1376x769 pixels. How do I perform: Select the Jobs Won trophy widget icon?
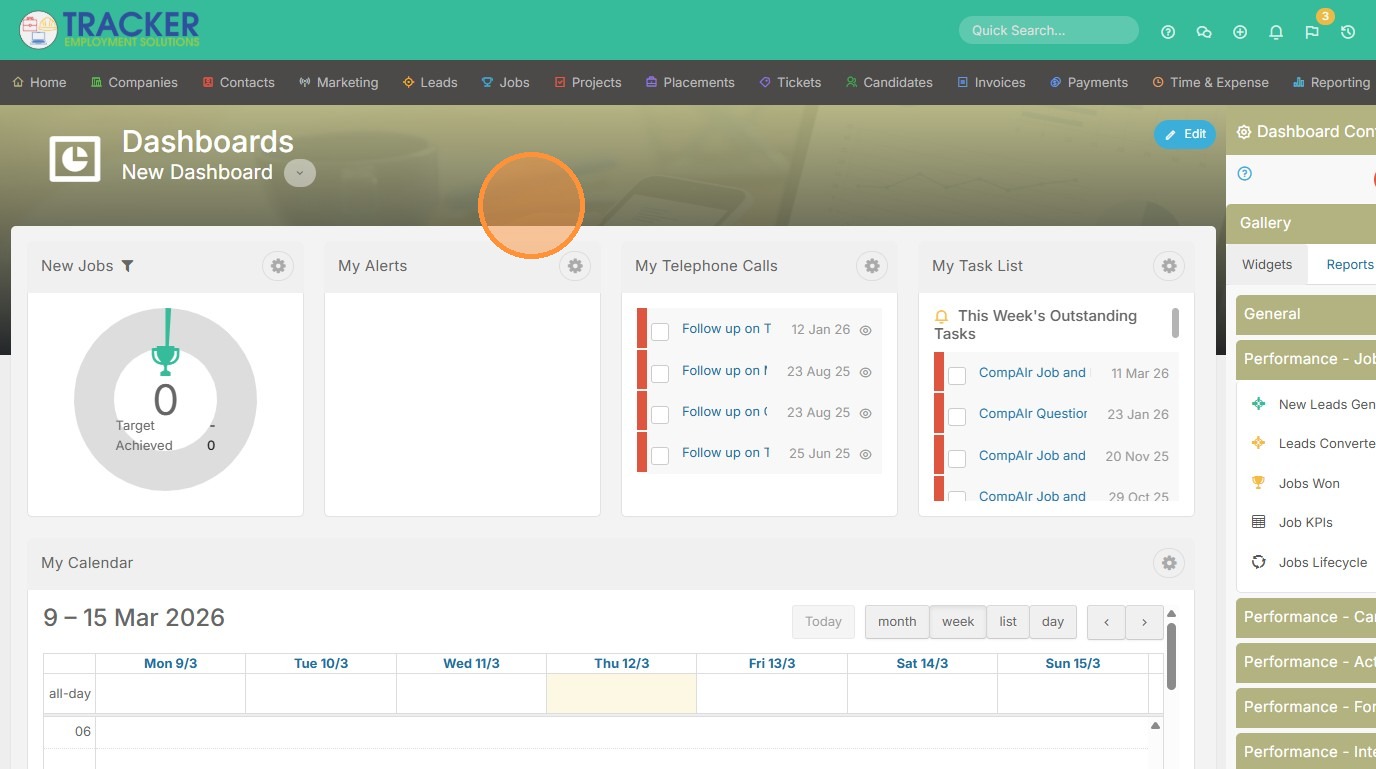[1259, 483]
